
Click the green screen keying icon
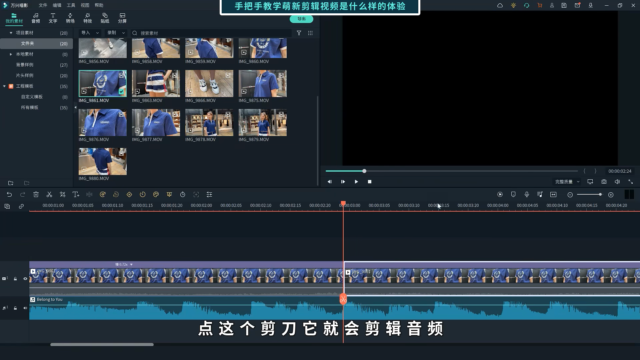[169, 195]
